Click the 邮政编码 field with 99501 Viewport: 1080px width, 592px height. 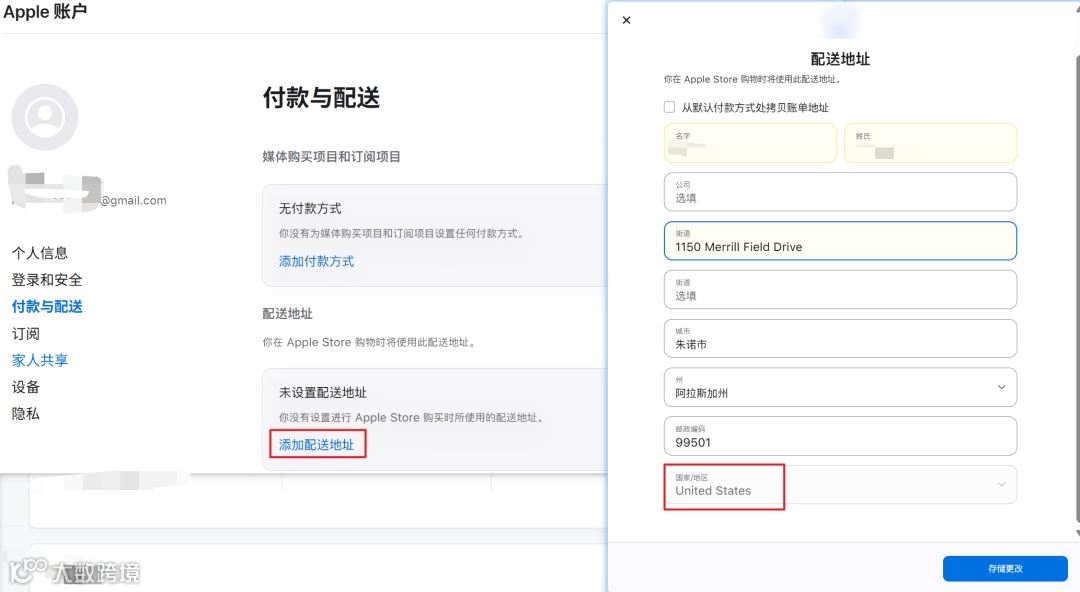pyautogui.click(x=840, y=436)
